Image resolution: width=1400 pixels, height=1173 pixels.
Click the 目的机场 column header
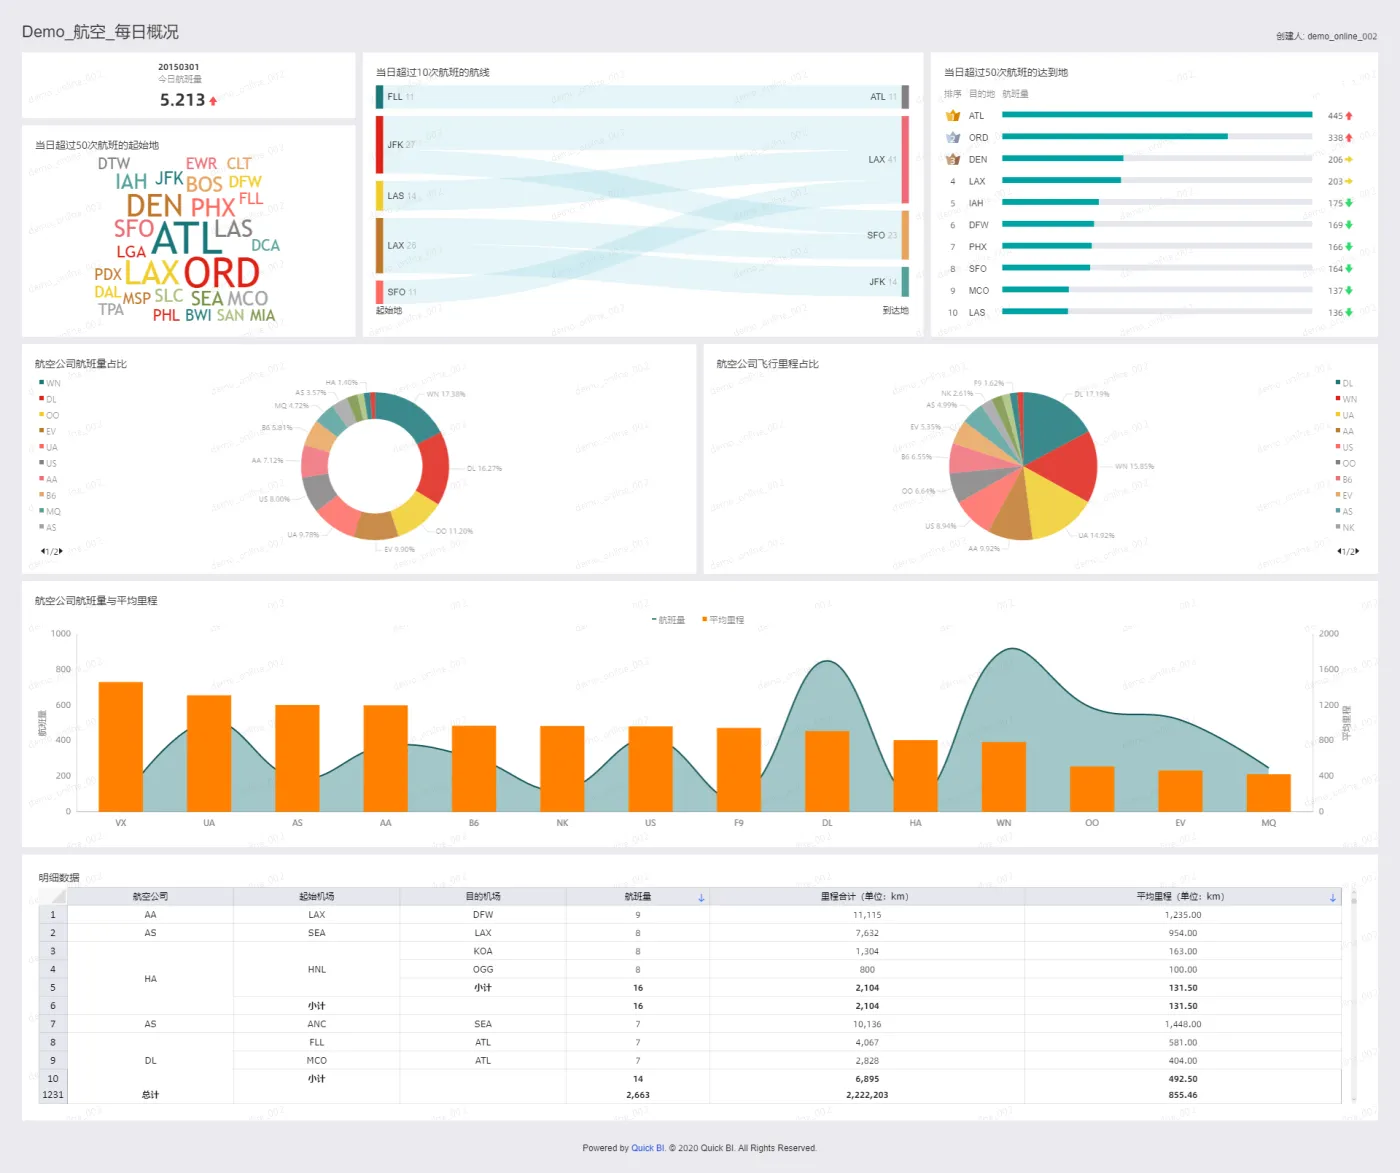pos(483,897)
